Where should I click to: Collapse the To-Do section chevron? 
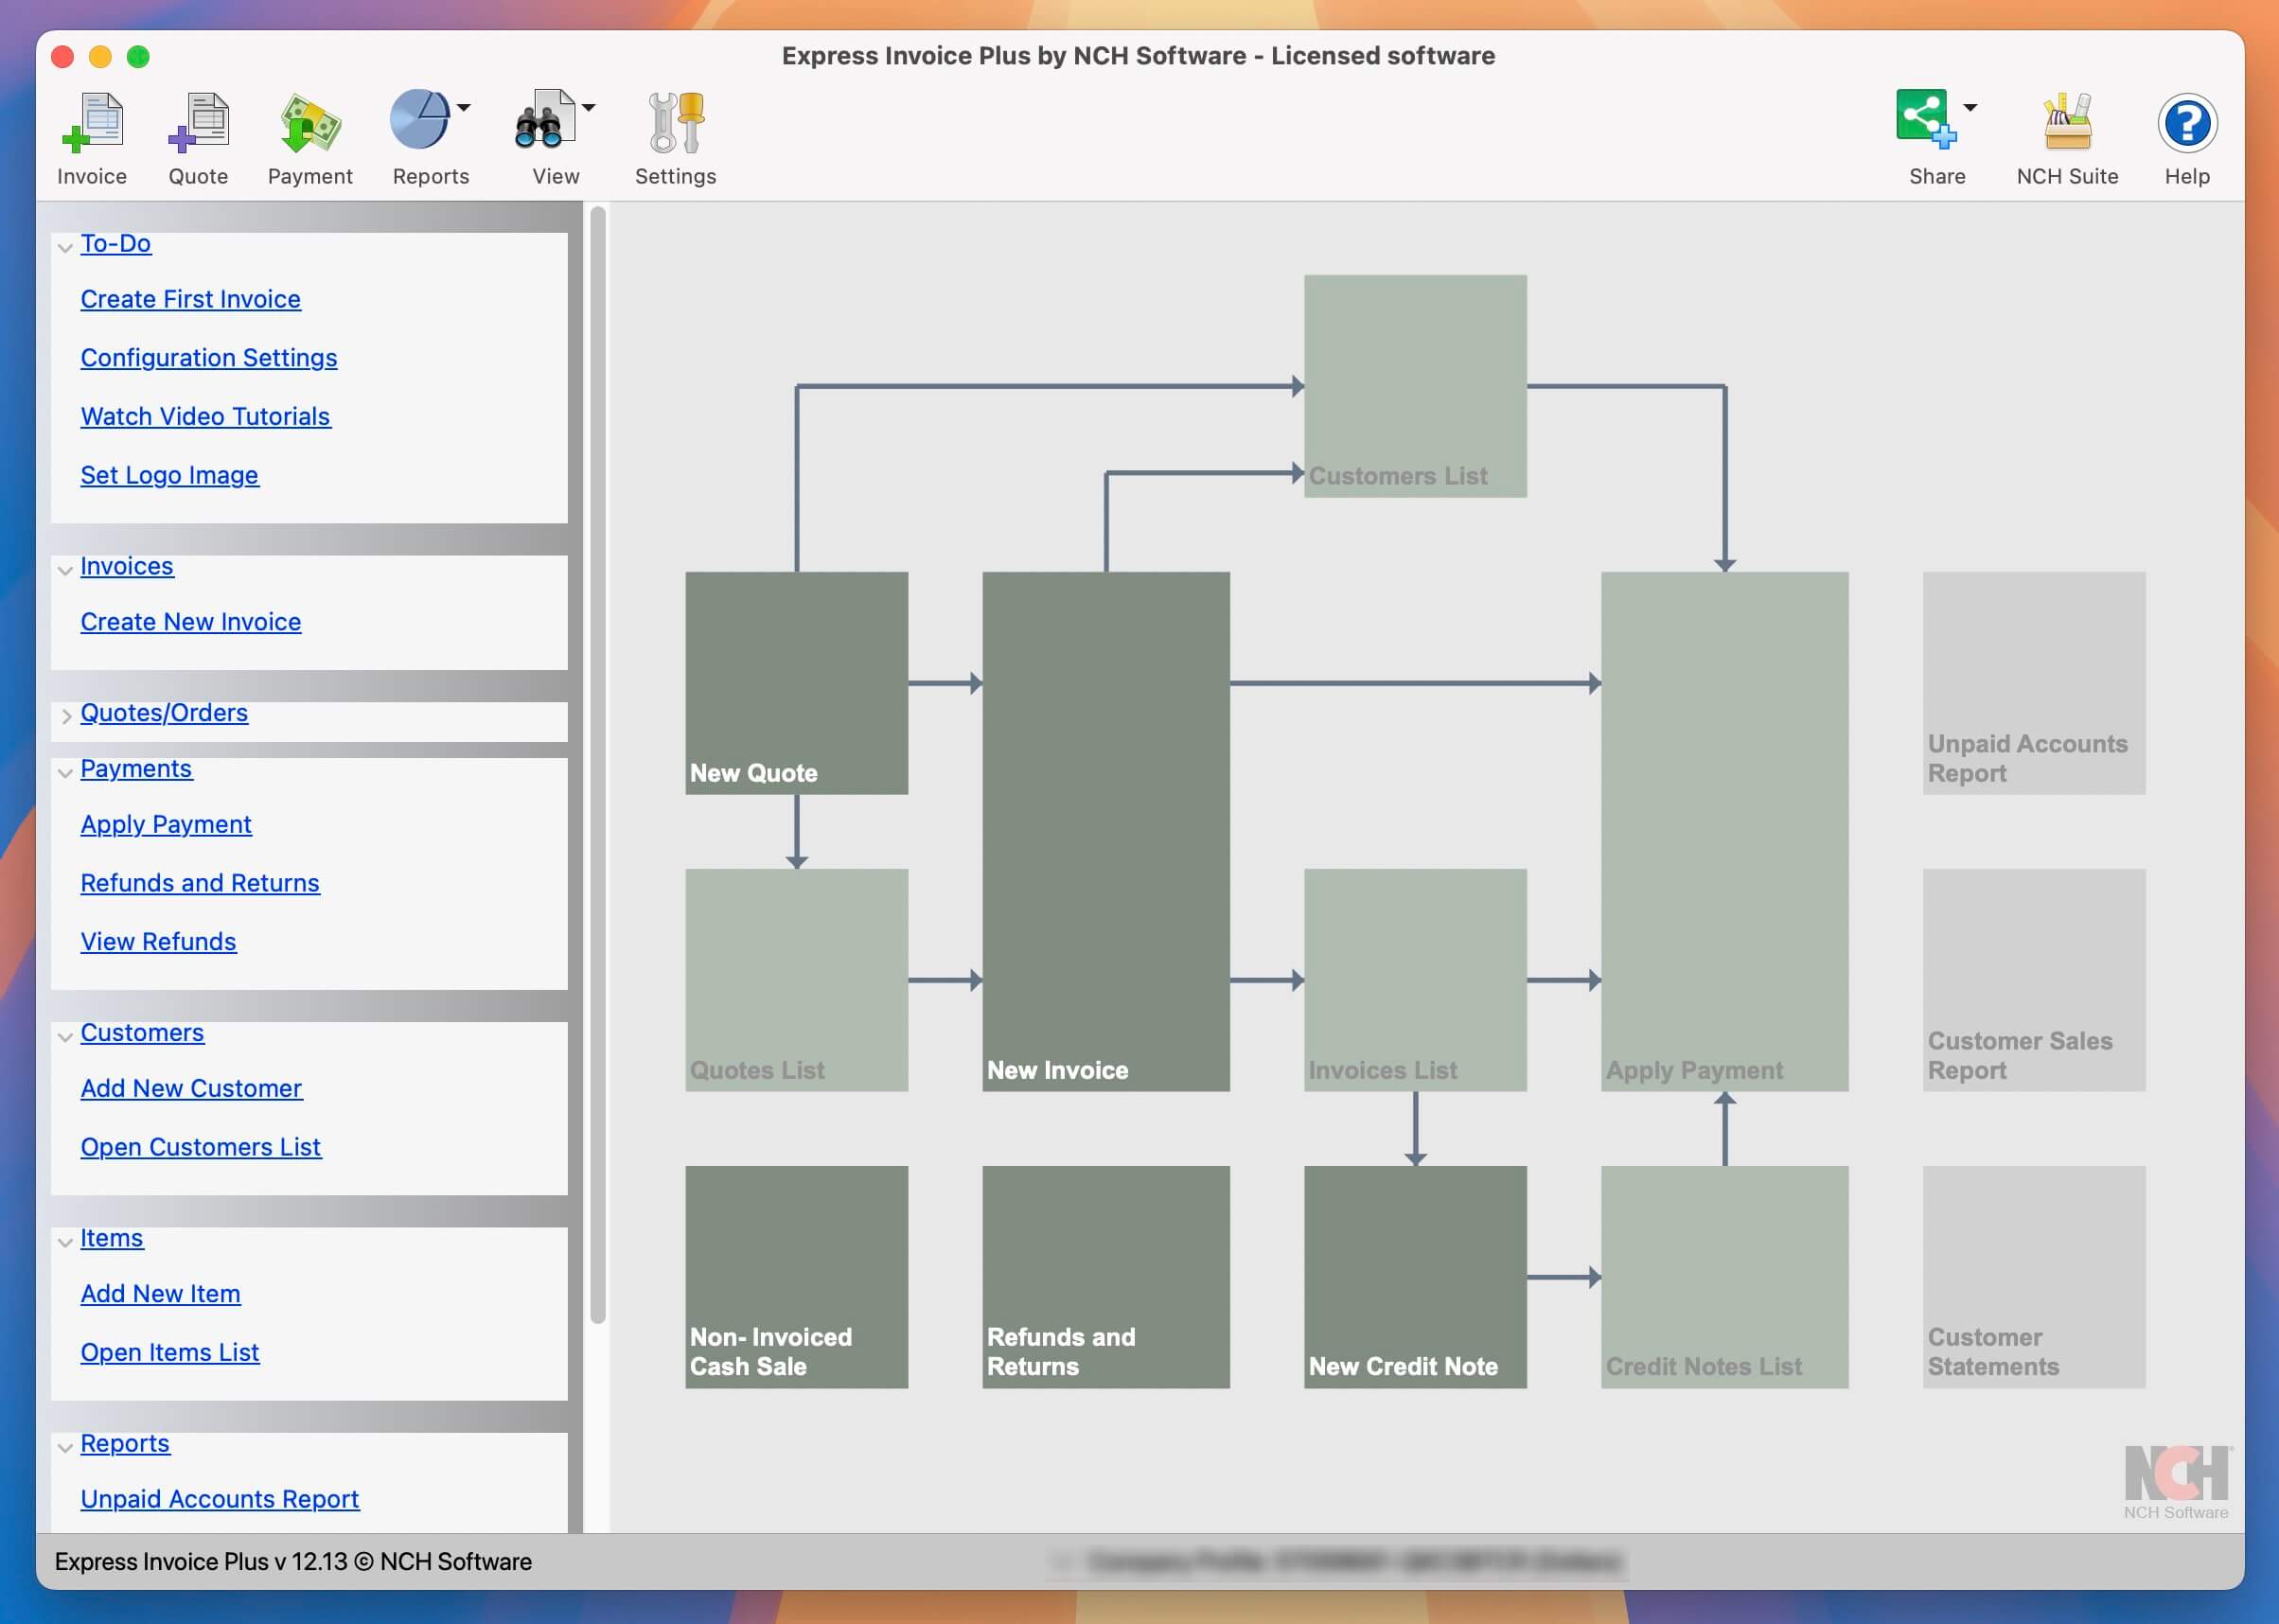65,247
